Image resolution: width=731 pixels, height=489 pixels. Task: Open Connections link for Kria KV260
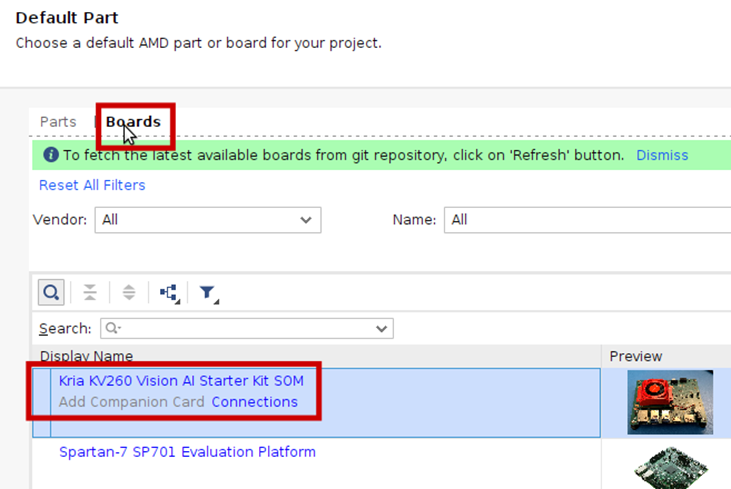click(x=254, y=402)
